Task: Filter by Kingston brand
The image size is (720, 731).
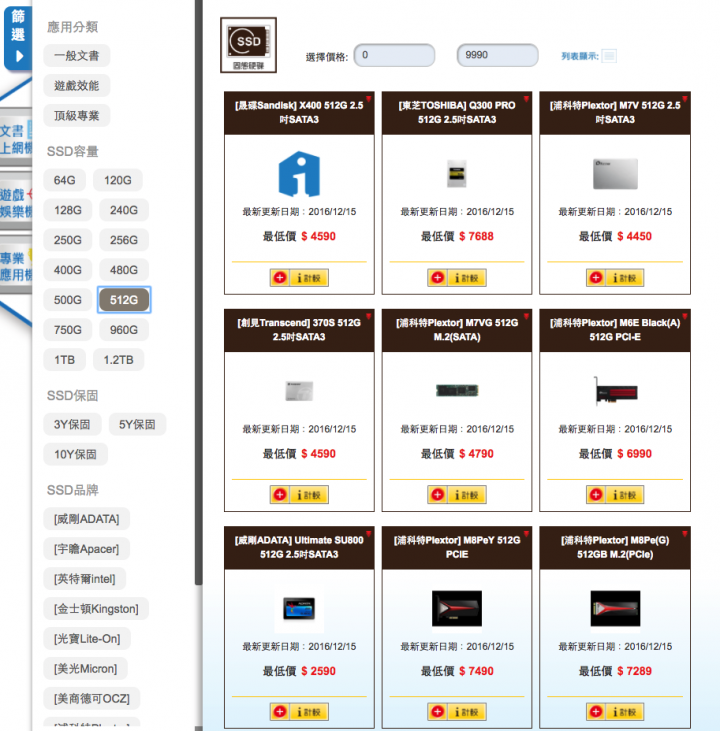Action: (x=96, y=609)
